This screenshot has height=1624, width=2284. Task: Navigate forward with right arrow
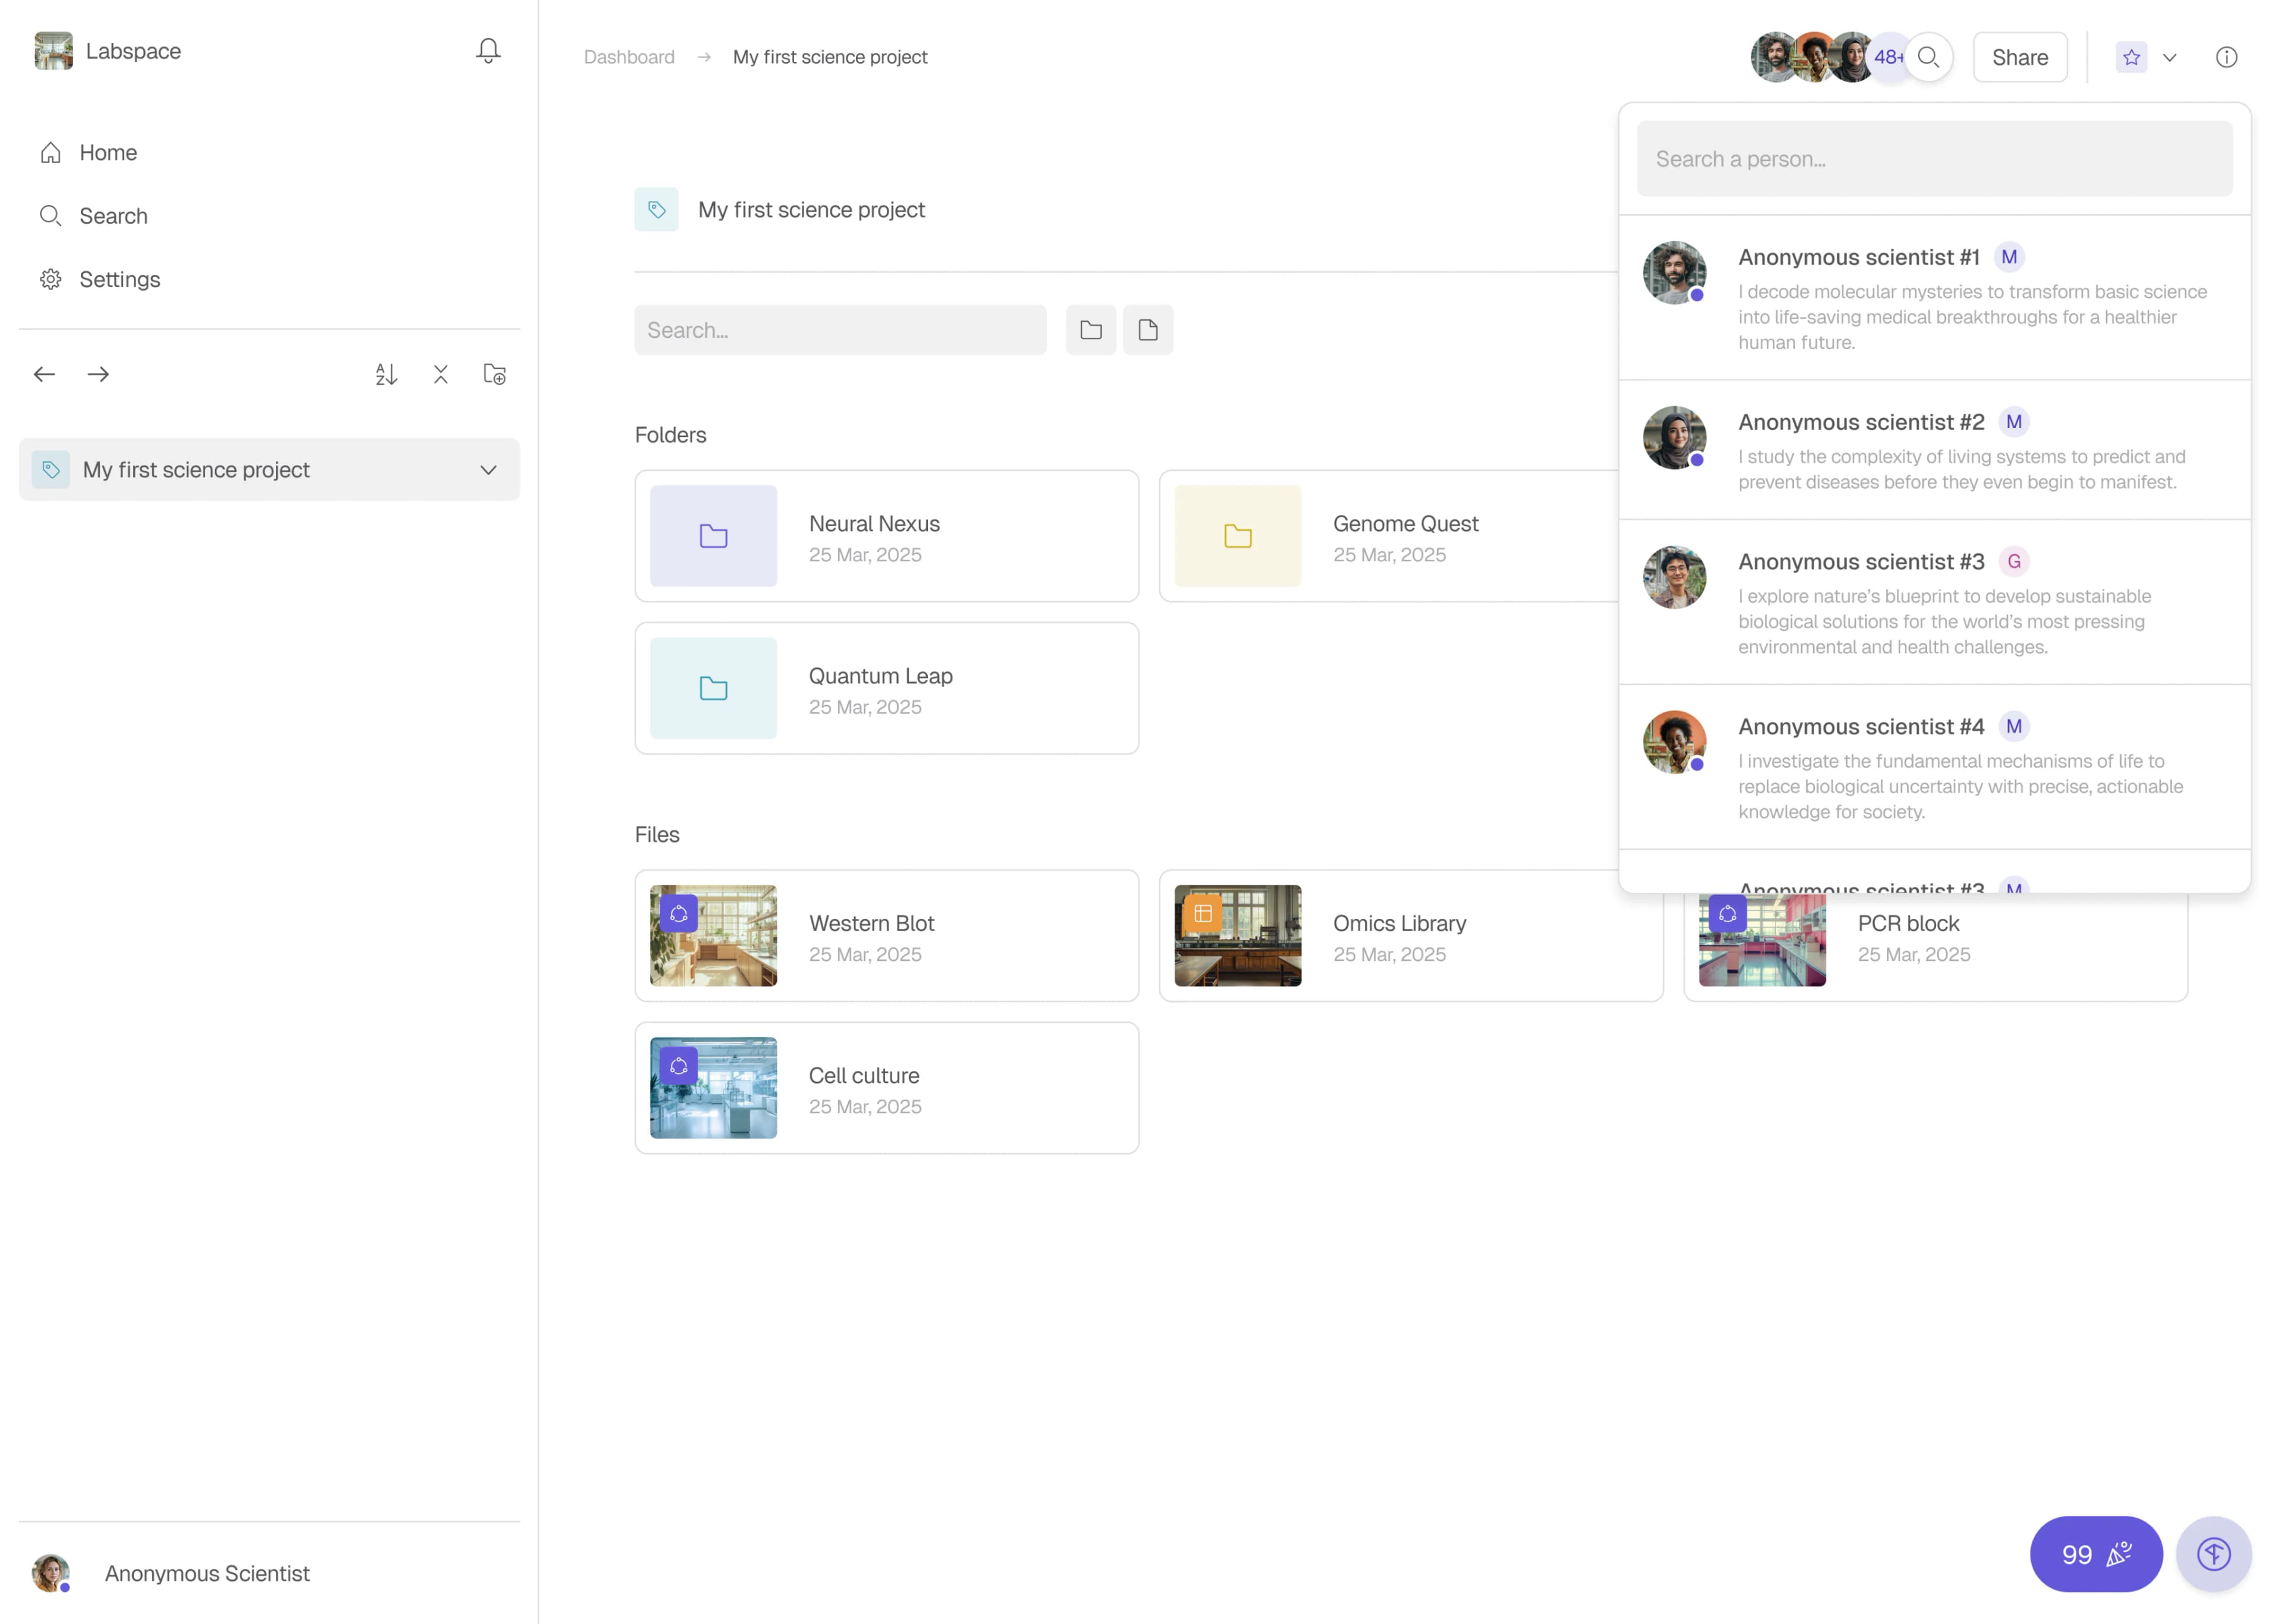pos(98,374)
